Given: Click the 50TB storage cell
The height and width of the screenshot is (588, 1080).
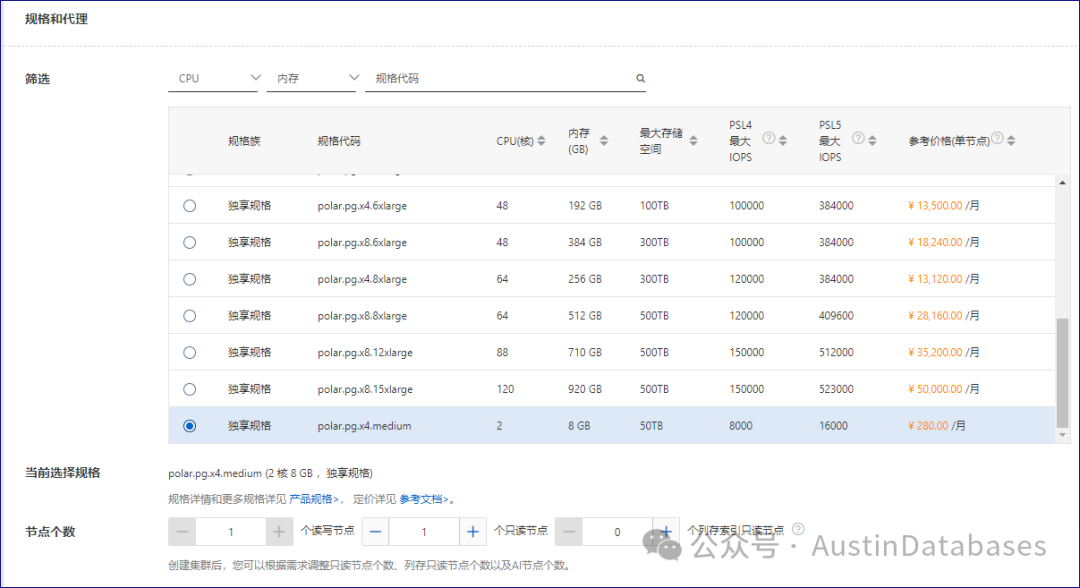Looking at the screenshot, I should click(651, 426).
